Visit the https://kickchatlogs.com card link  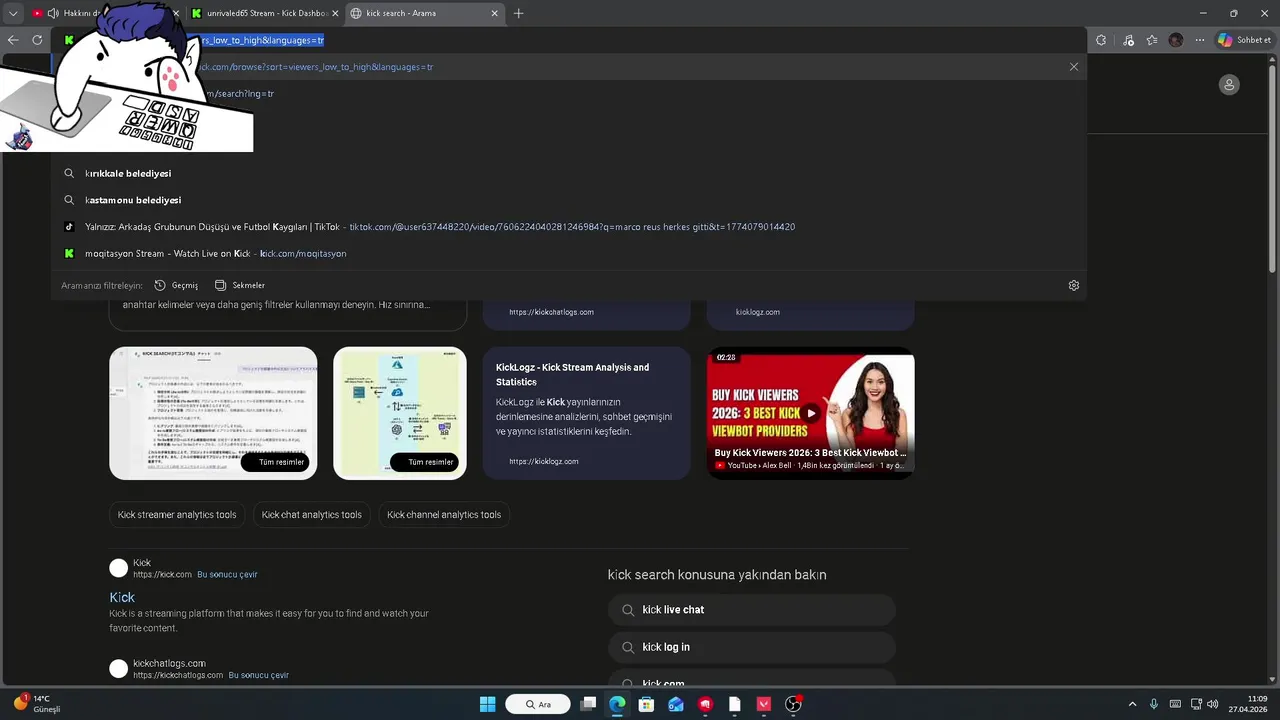tap(551, 312)
